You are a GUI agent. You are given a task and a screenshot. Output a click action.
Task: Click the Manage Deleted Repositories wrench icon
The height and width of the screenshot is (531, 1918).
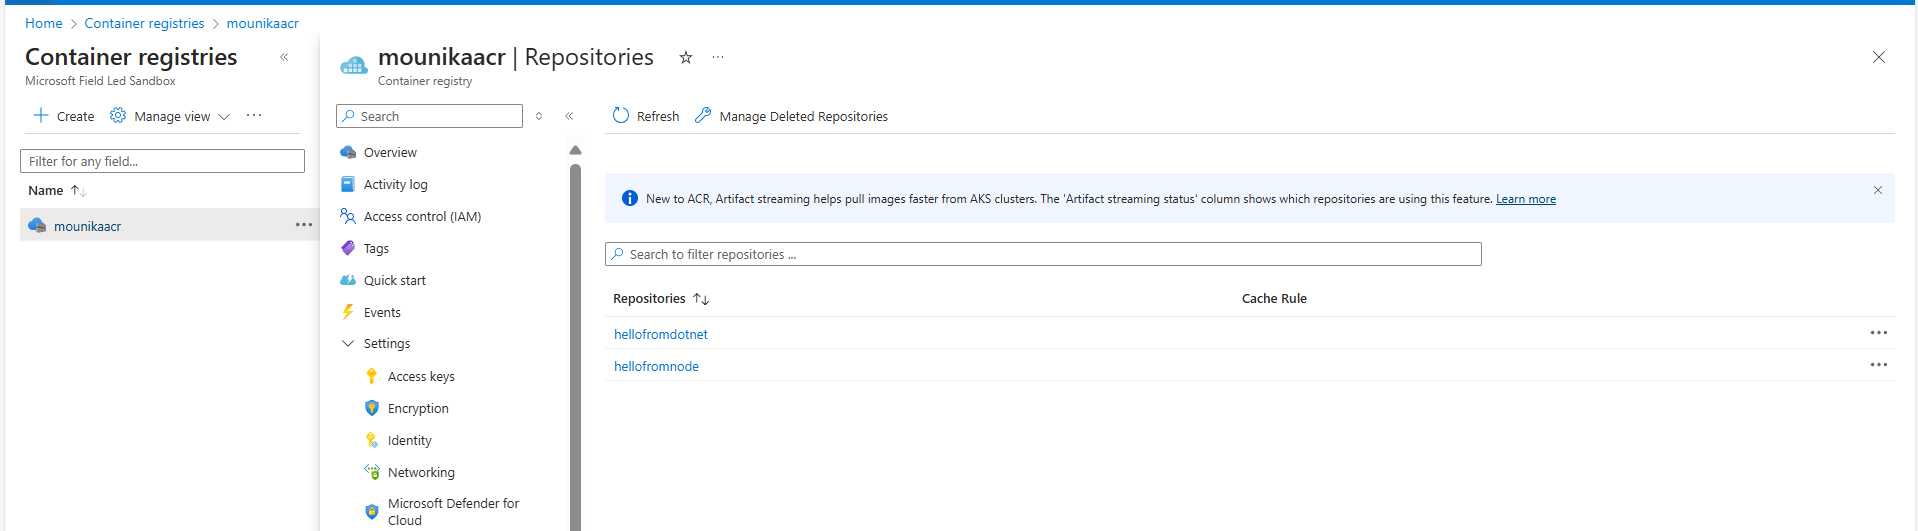coord(703,116)
